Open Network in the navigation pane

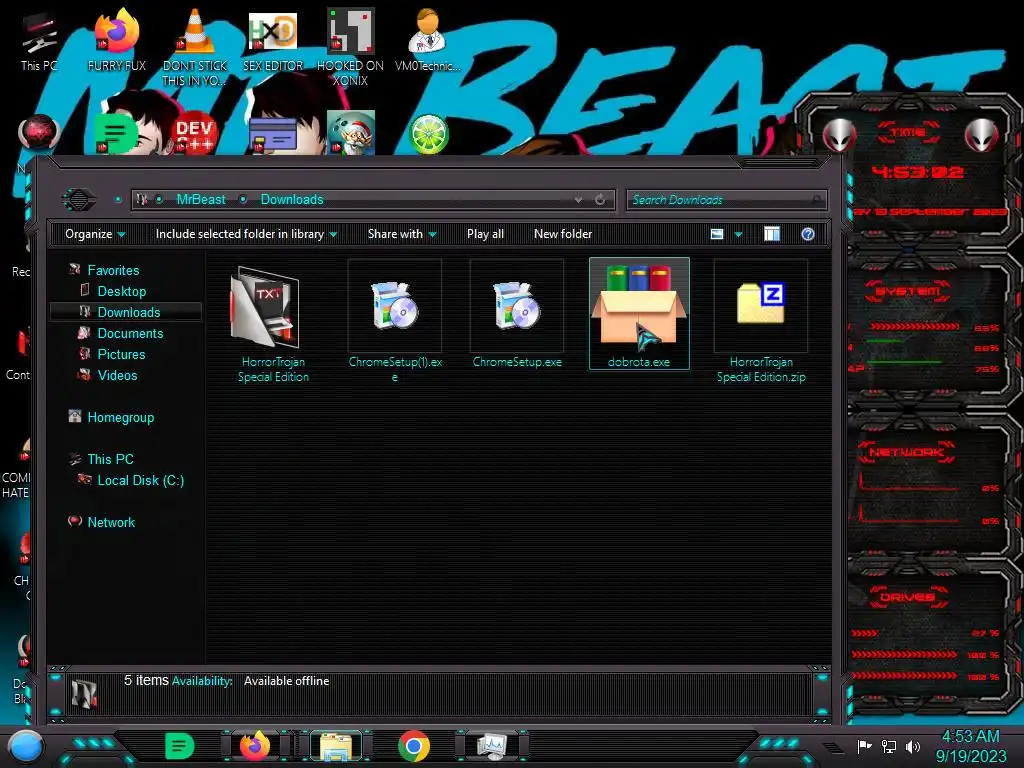click(x=111, y=522)
